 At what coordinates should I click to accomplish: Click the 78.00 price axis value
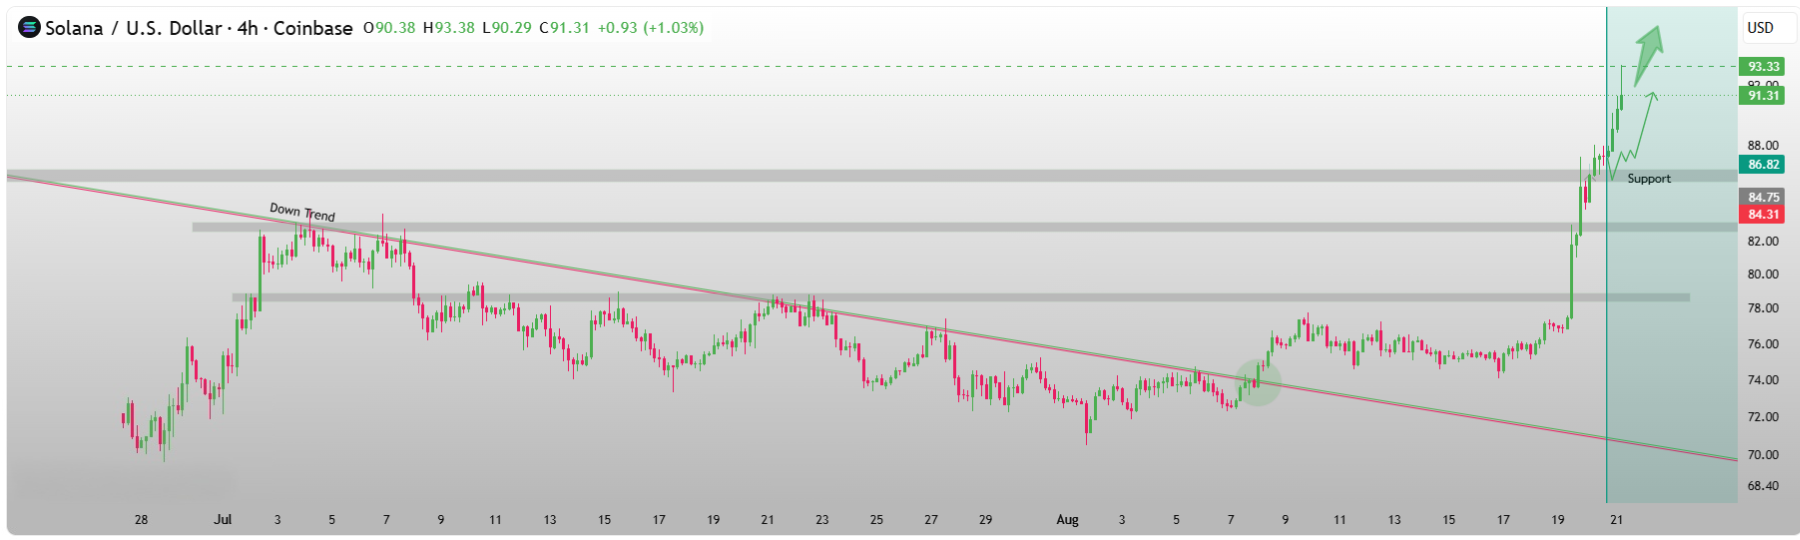click(x=1763, y=308)
